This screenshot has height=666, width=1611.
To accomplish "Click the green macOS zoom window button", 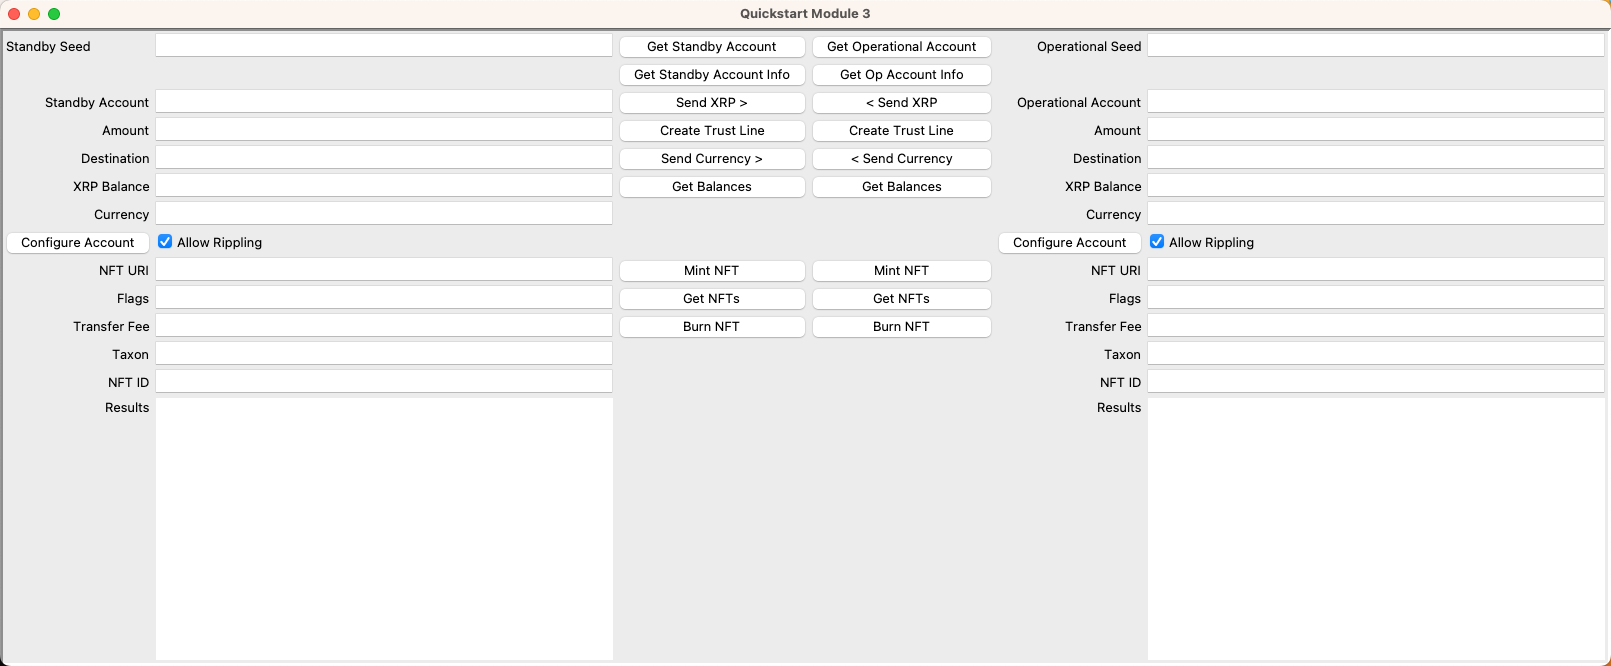I will [54, 14].
